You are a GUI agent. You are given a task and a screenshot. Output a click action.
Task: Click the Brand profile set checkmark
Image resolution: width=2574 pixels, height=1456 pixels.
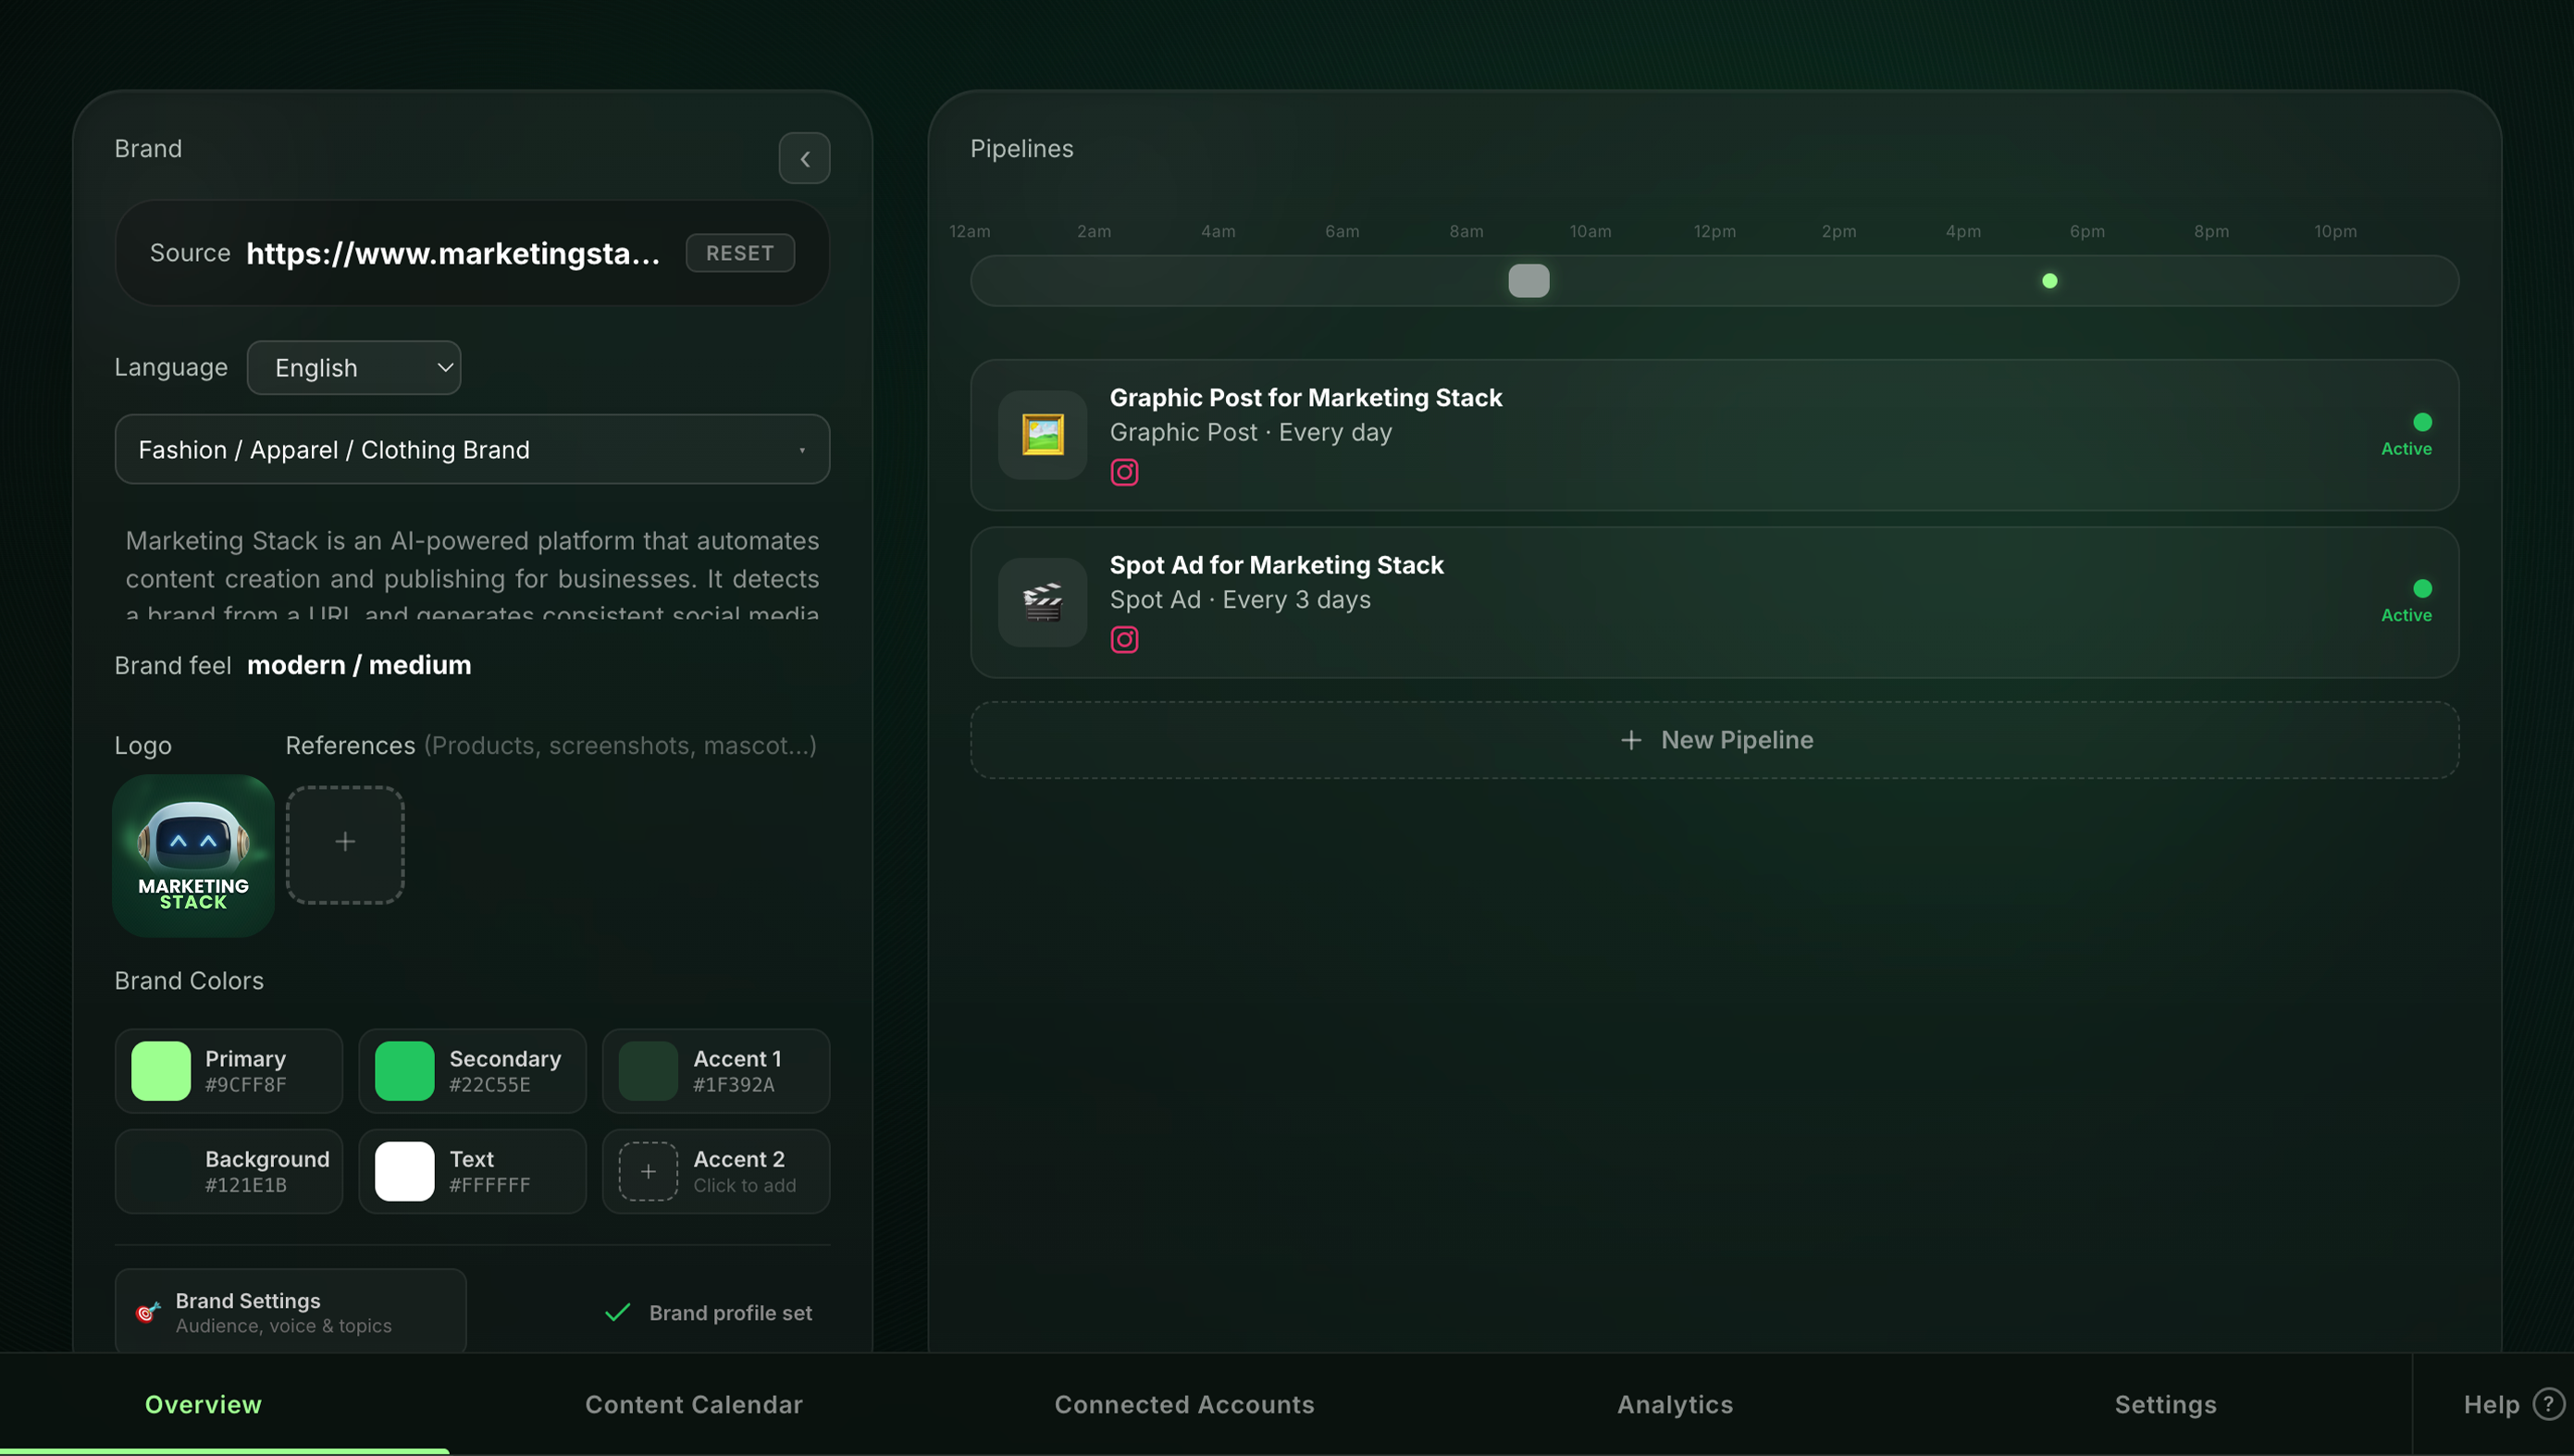618,1312
